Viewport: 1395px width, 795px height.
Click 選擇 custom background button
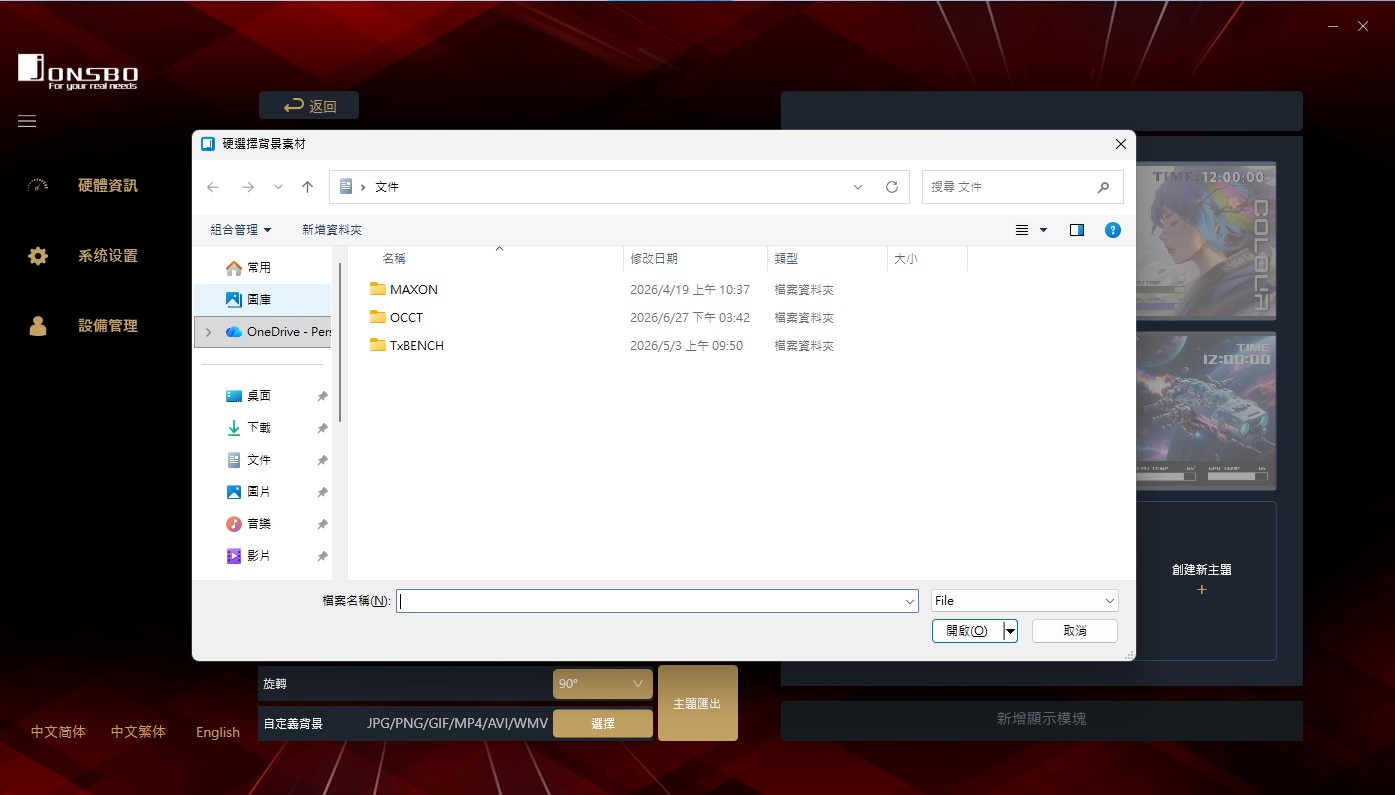click(x=603, y=723)
